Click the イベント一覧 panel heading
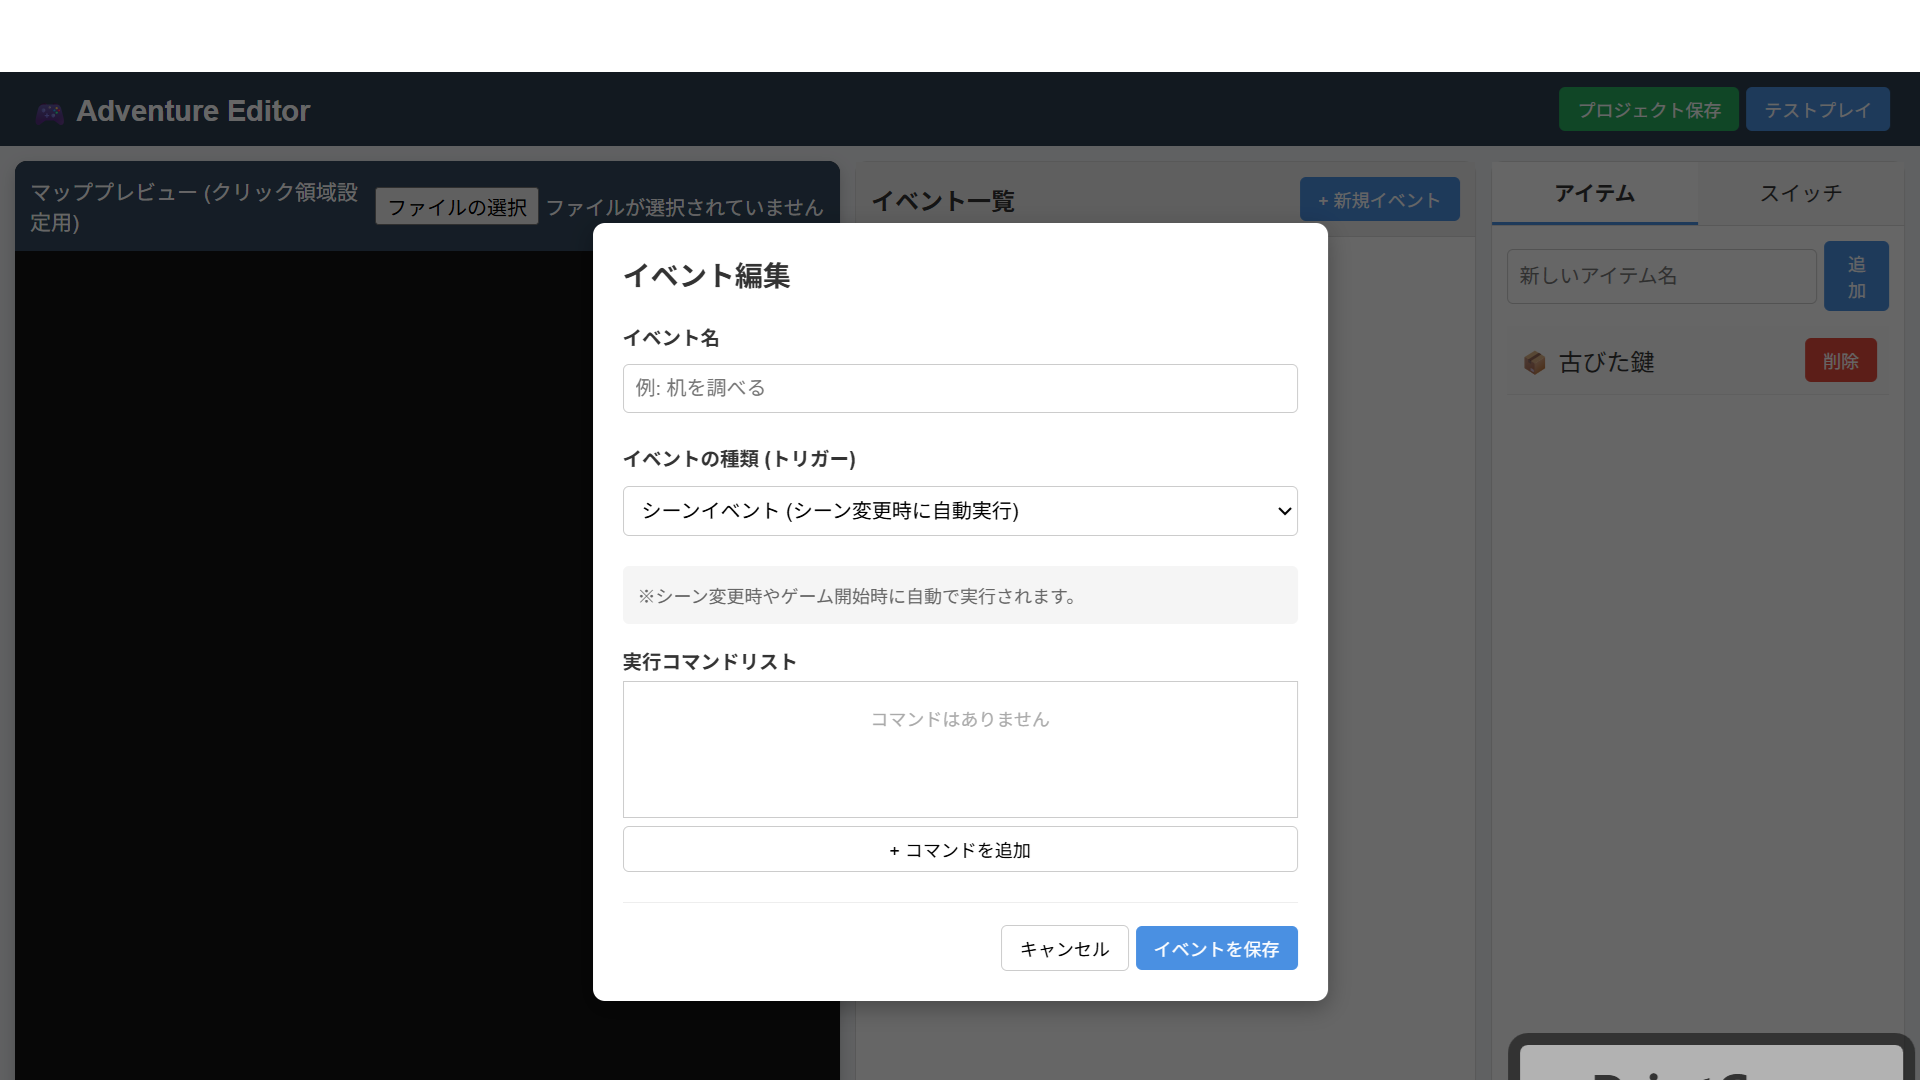1920x1080 pixels. pos(942,201)
